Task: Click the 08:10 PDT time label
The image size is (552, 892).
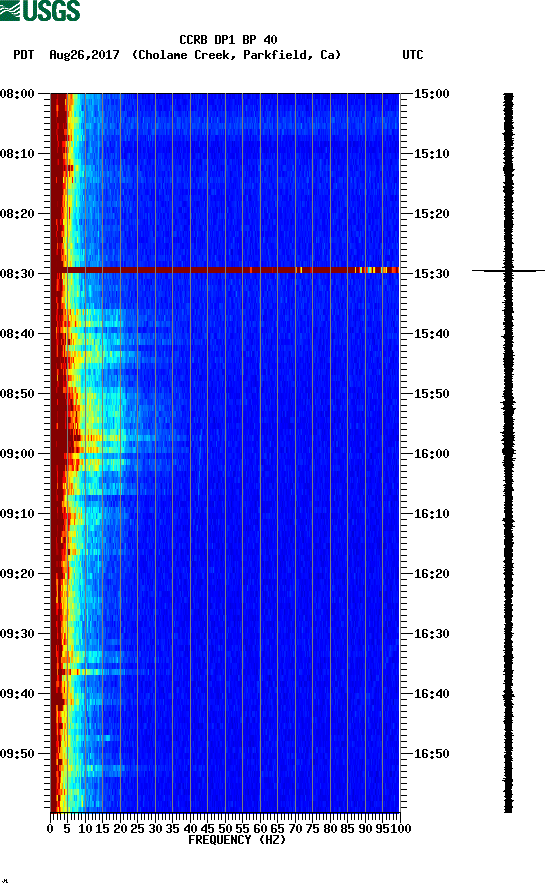Action: pos(17,154)
